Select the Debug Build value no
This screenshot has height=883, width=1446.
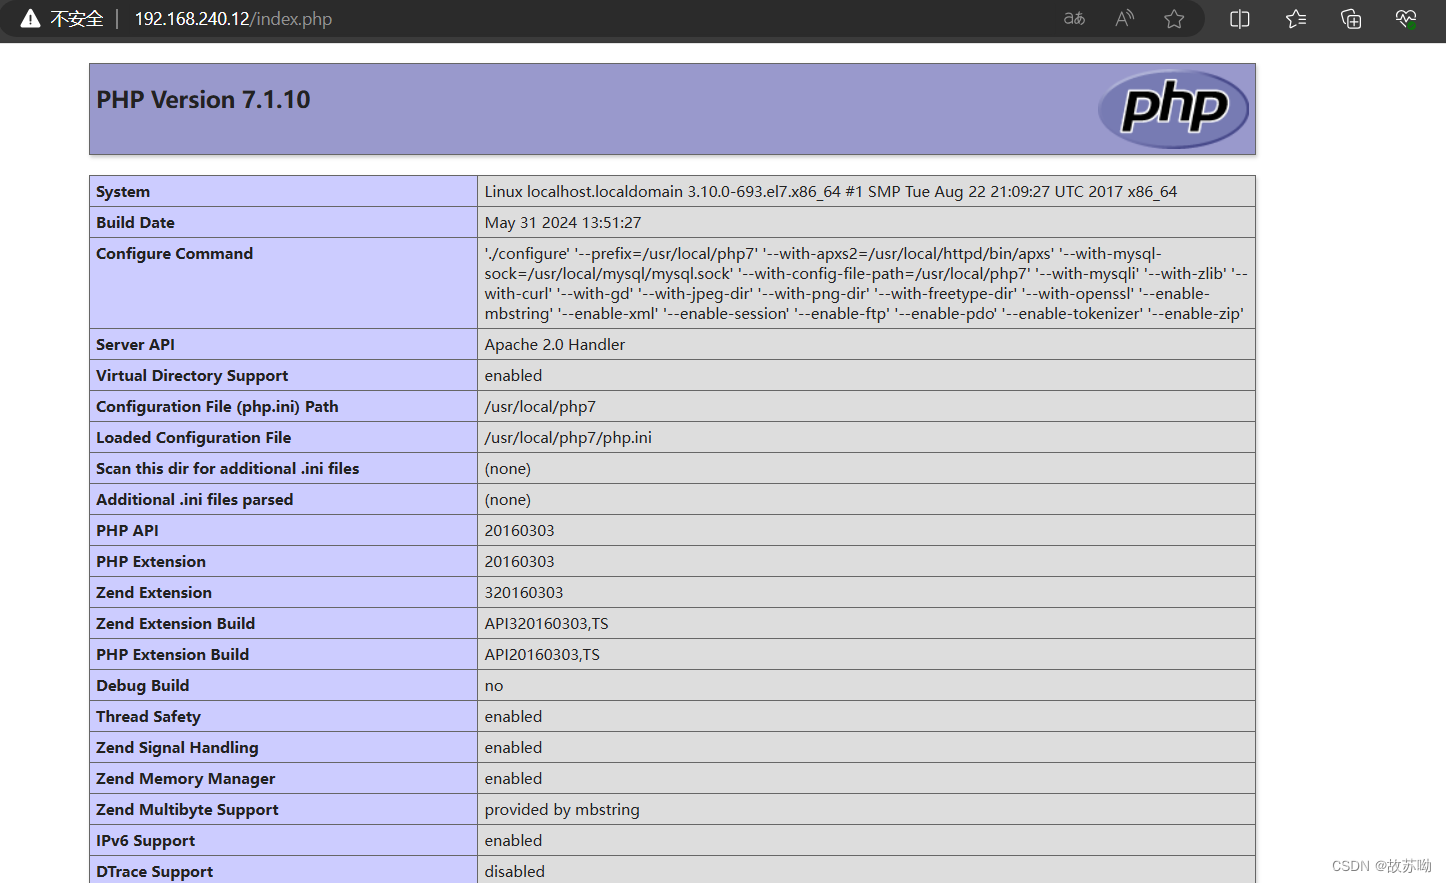[494, 686]
